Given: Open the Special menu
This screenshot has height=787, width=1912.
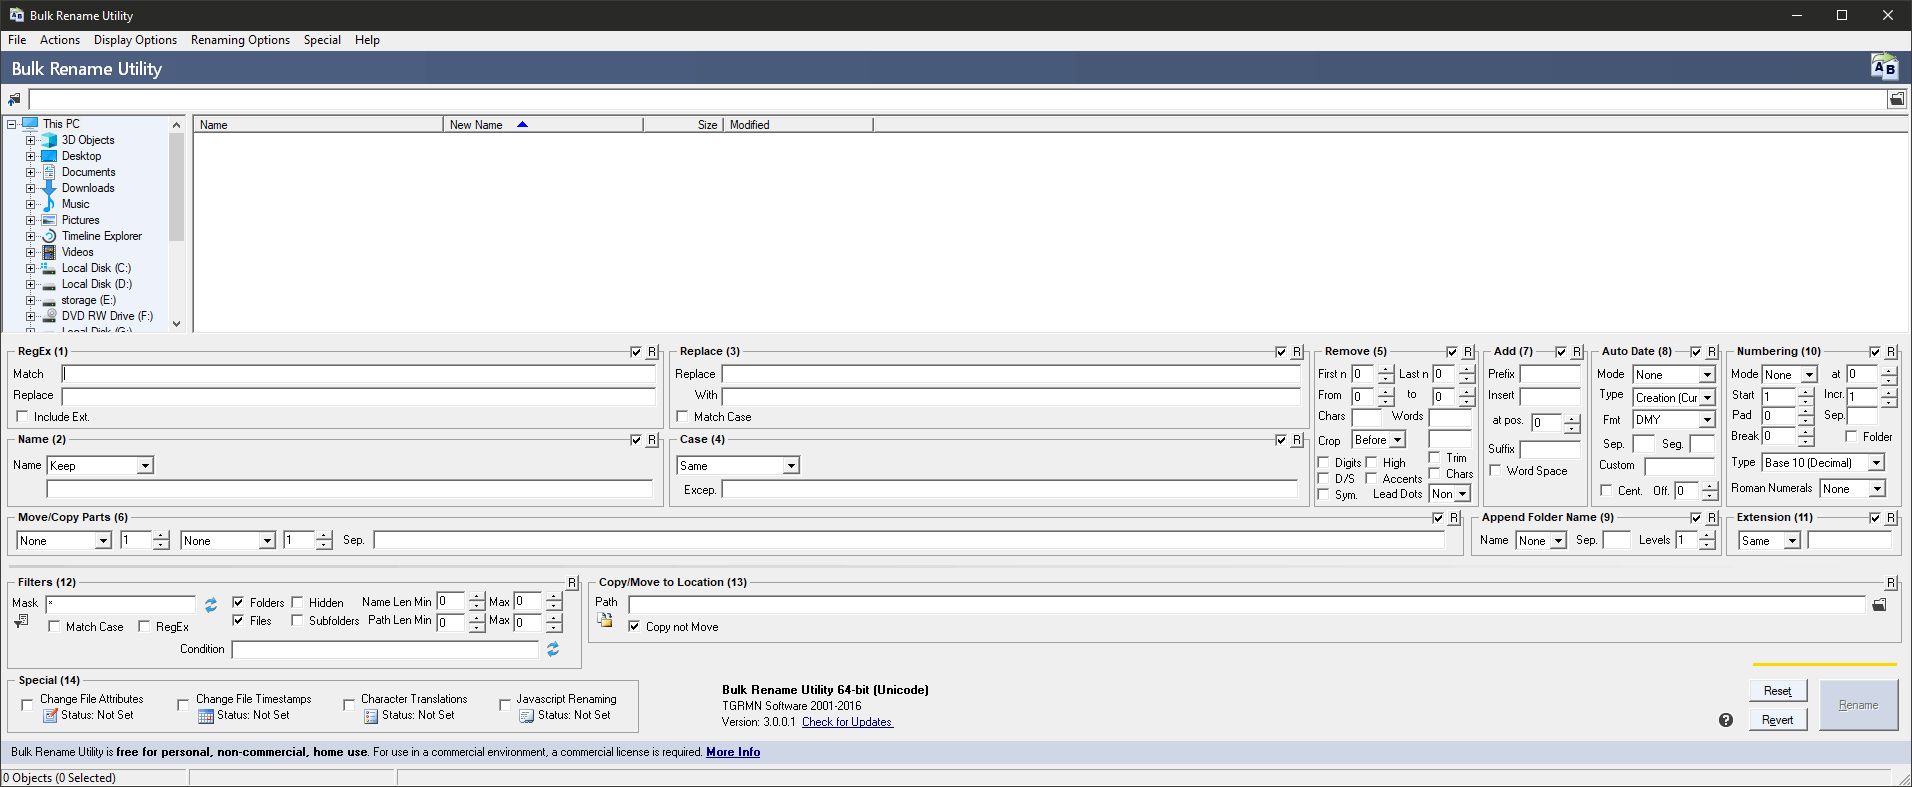Looking at the screenshot, I should pos(322,40).
